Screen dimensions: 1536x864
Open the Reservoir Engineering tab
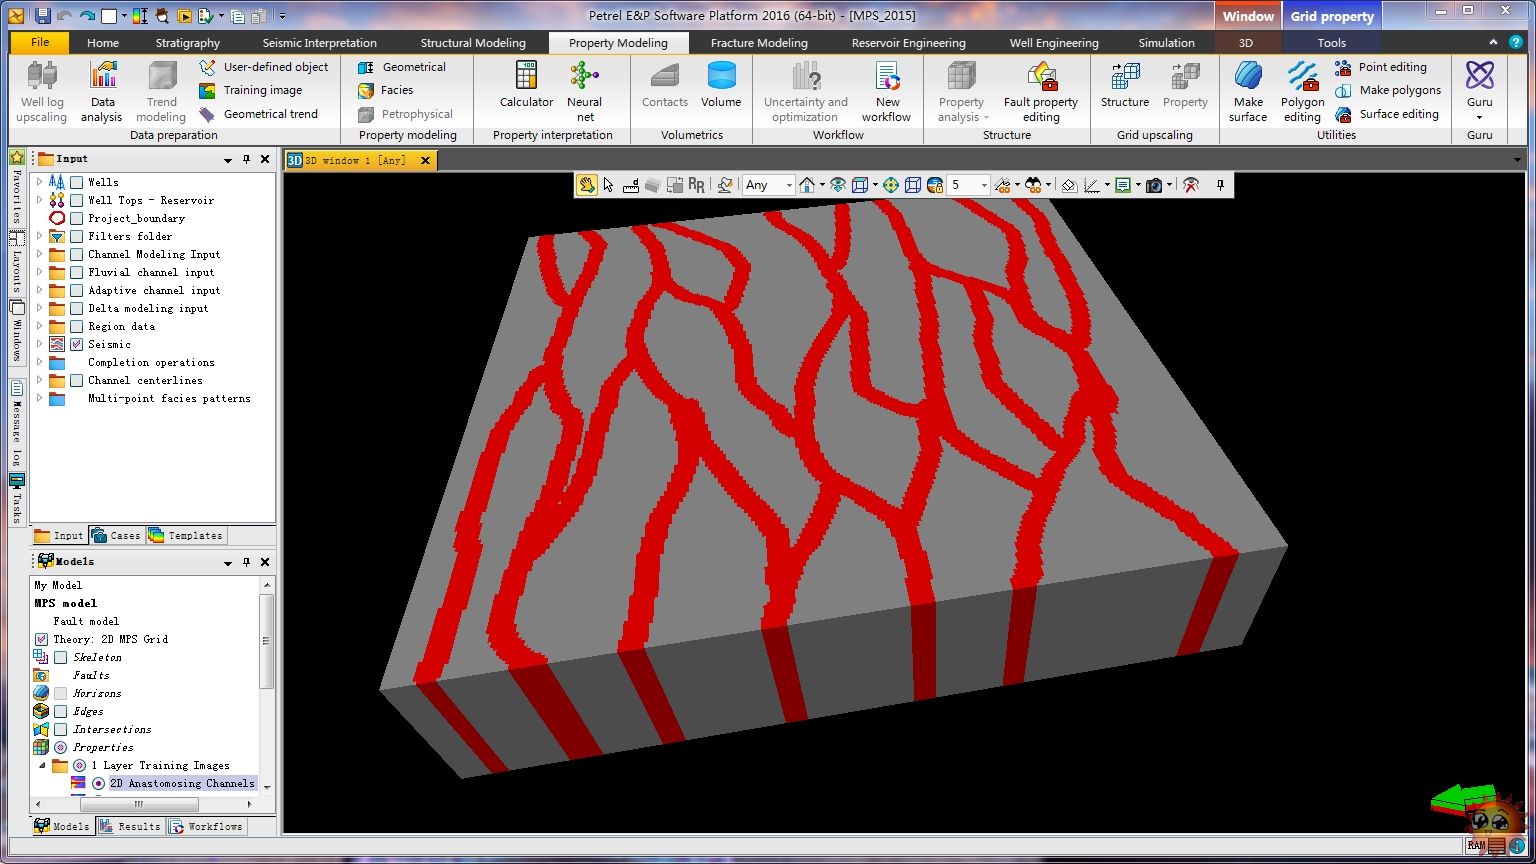coord(908,43)
